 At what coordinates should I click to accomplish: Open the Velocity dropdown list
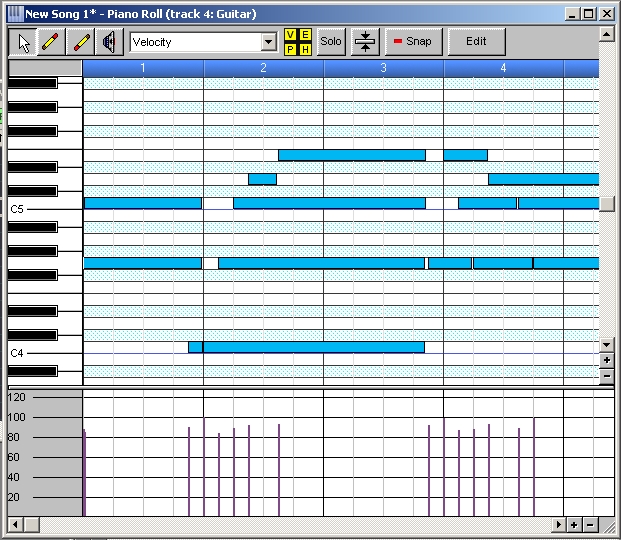269,42
